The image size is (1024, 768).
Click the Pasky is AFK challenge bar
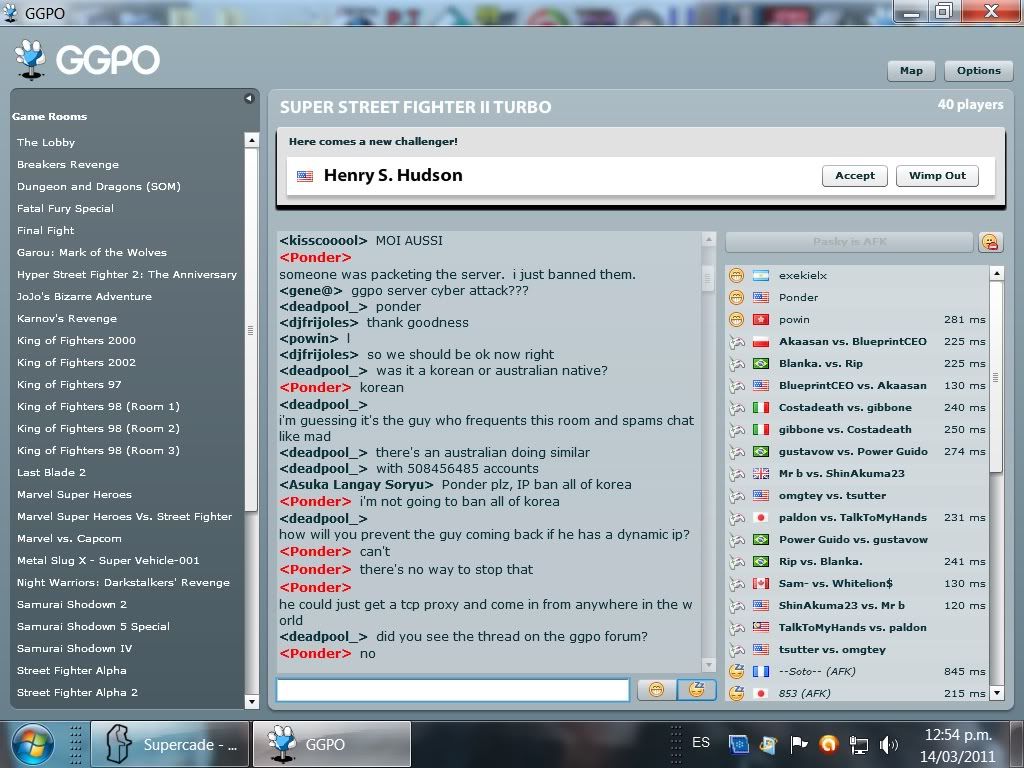[849, 242]
